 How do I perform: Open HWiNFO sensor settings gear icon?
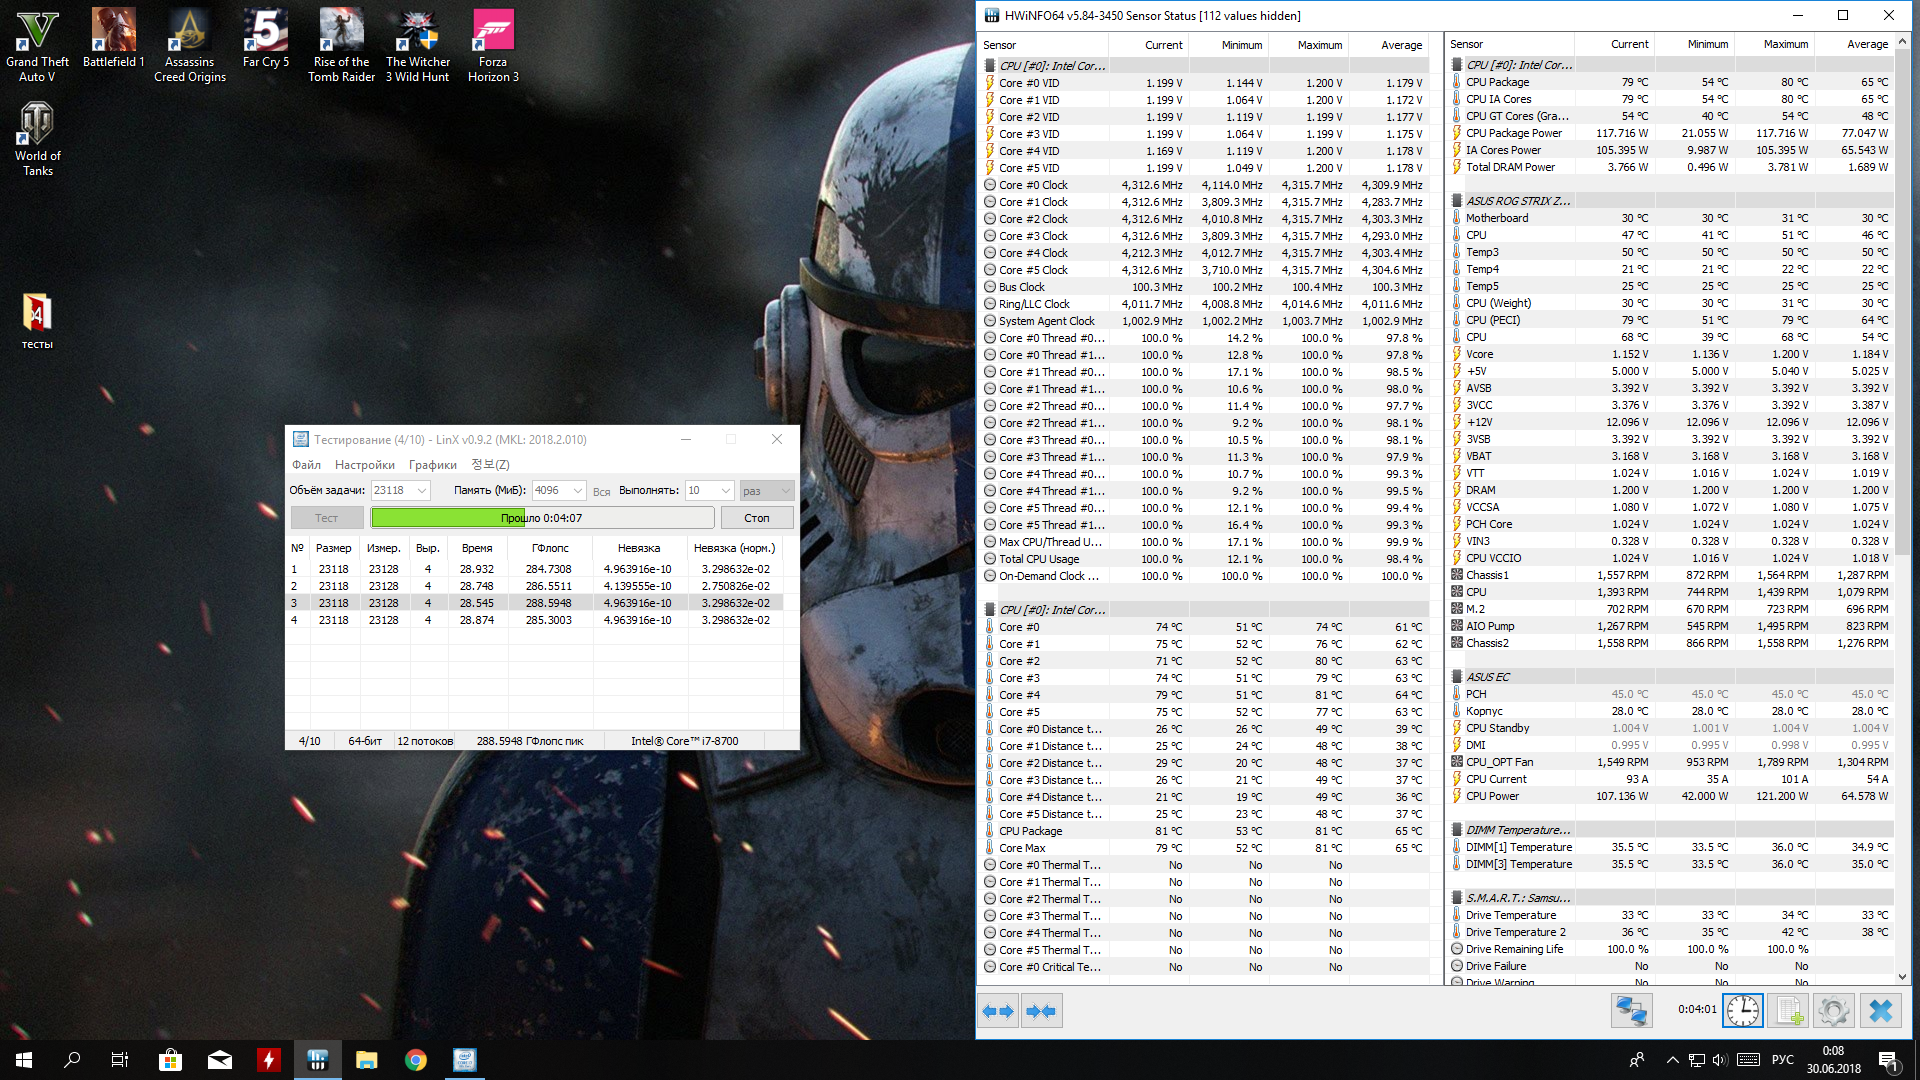pyautogui.click(x=1834, y=1011)
